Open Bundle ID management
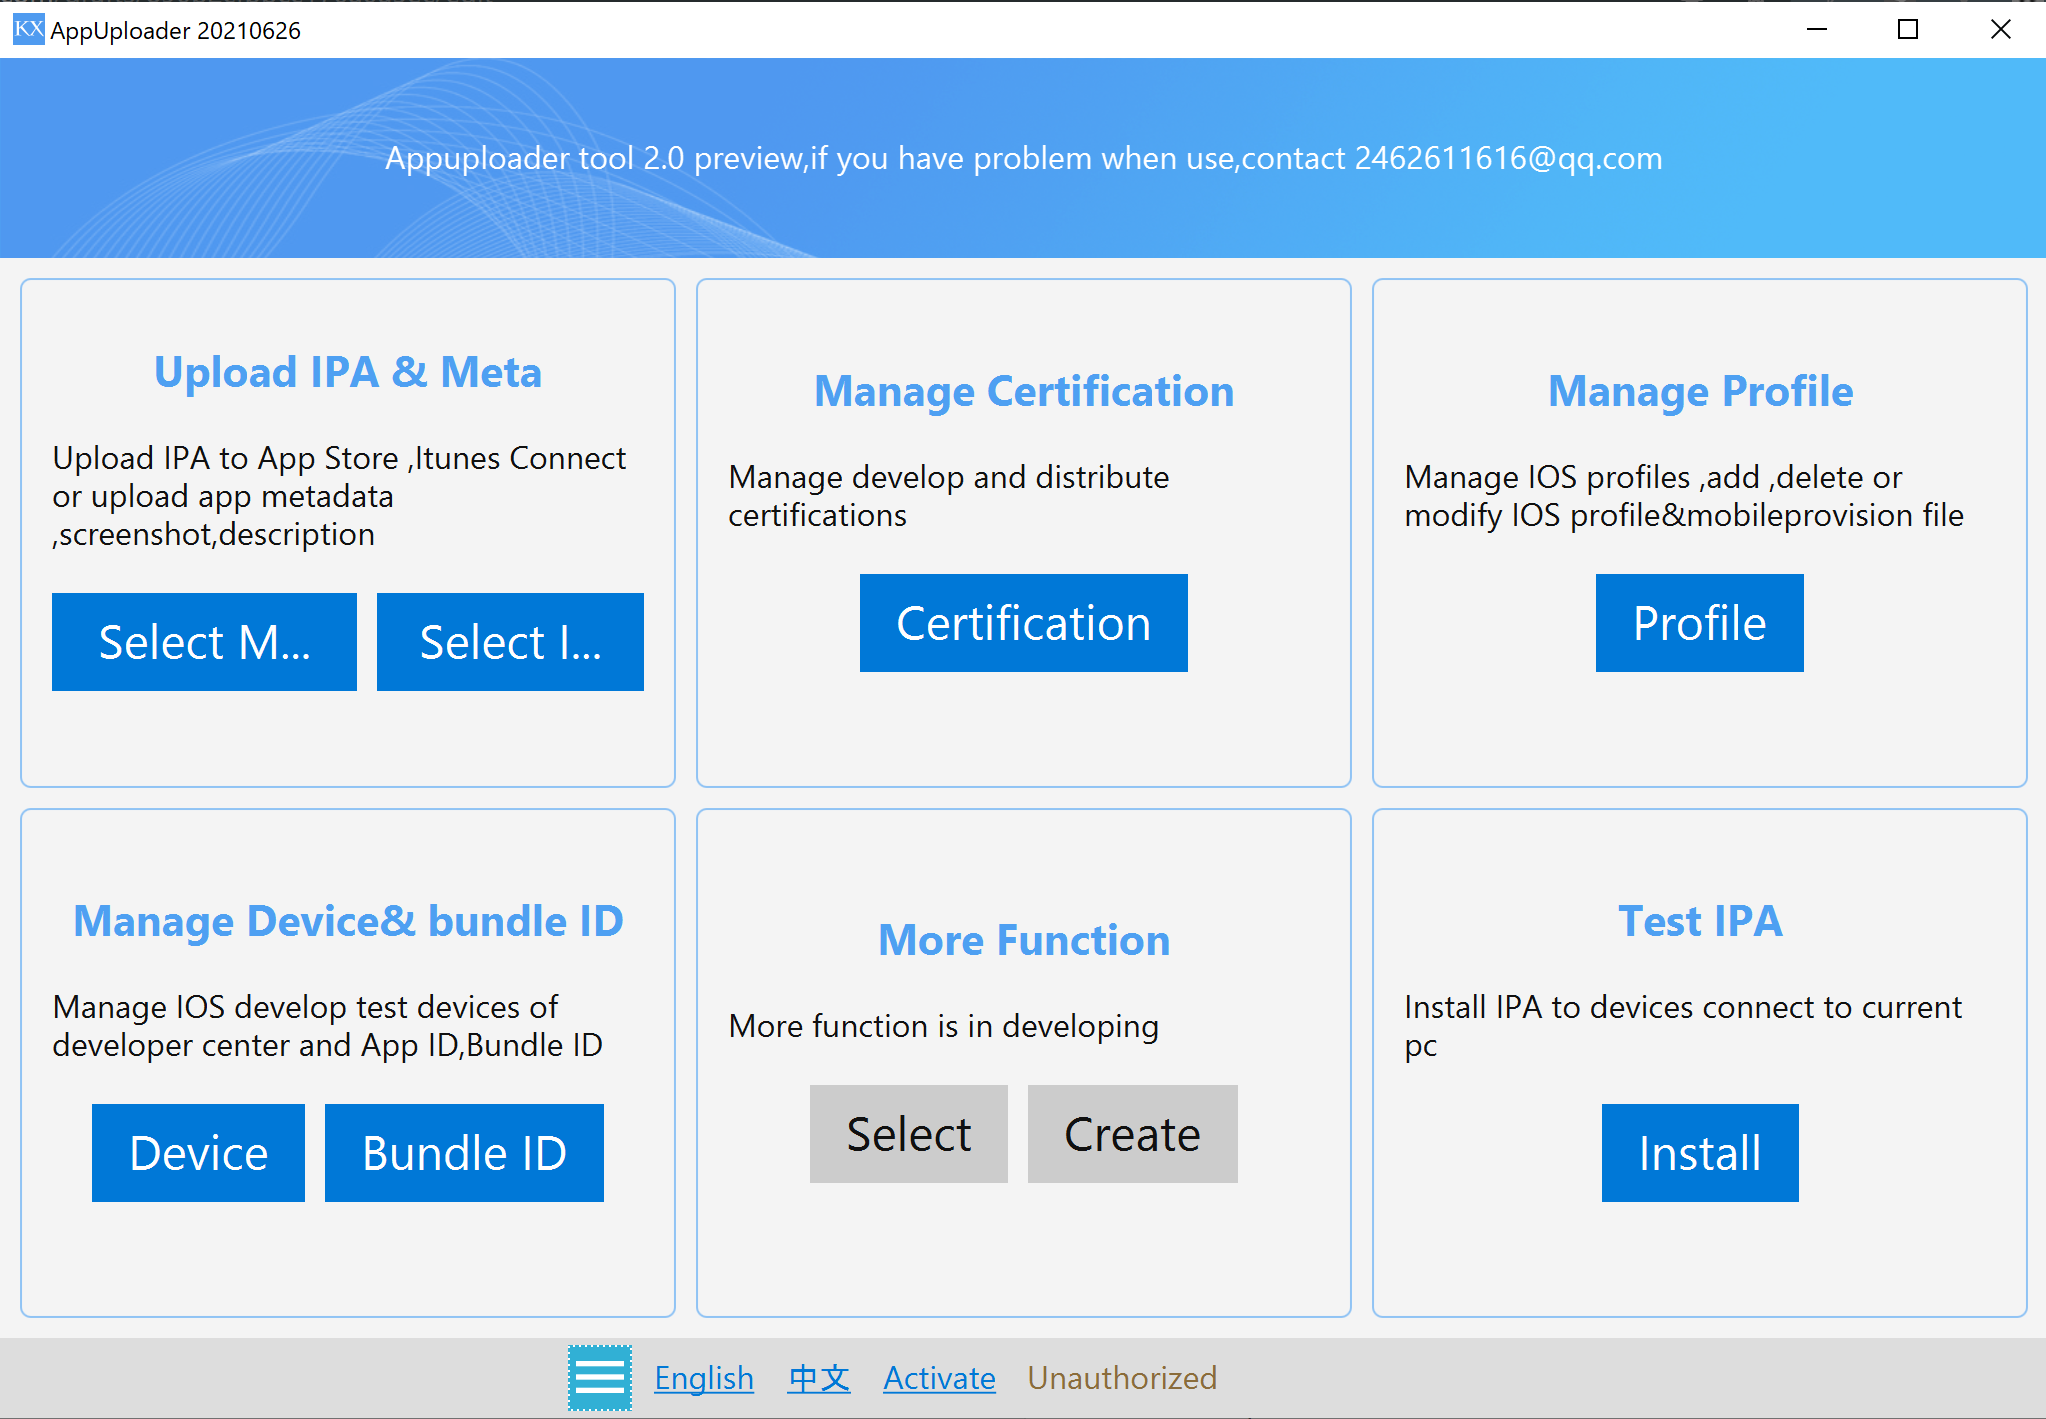Viewport: 2046px width, 1419px height. [463, 1152]
